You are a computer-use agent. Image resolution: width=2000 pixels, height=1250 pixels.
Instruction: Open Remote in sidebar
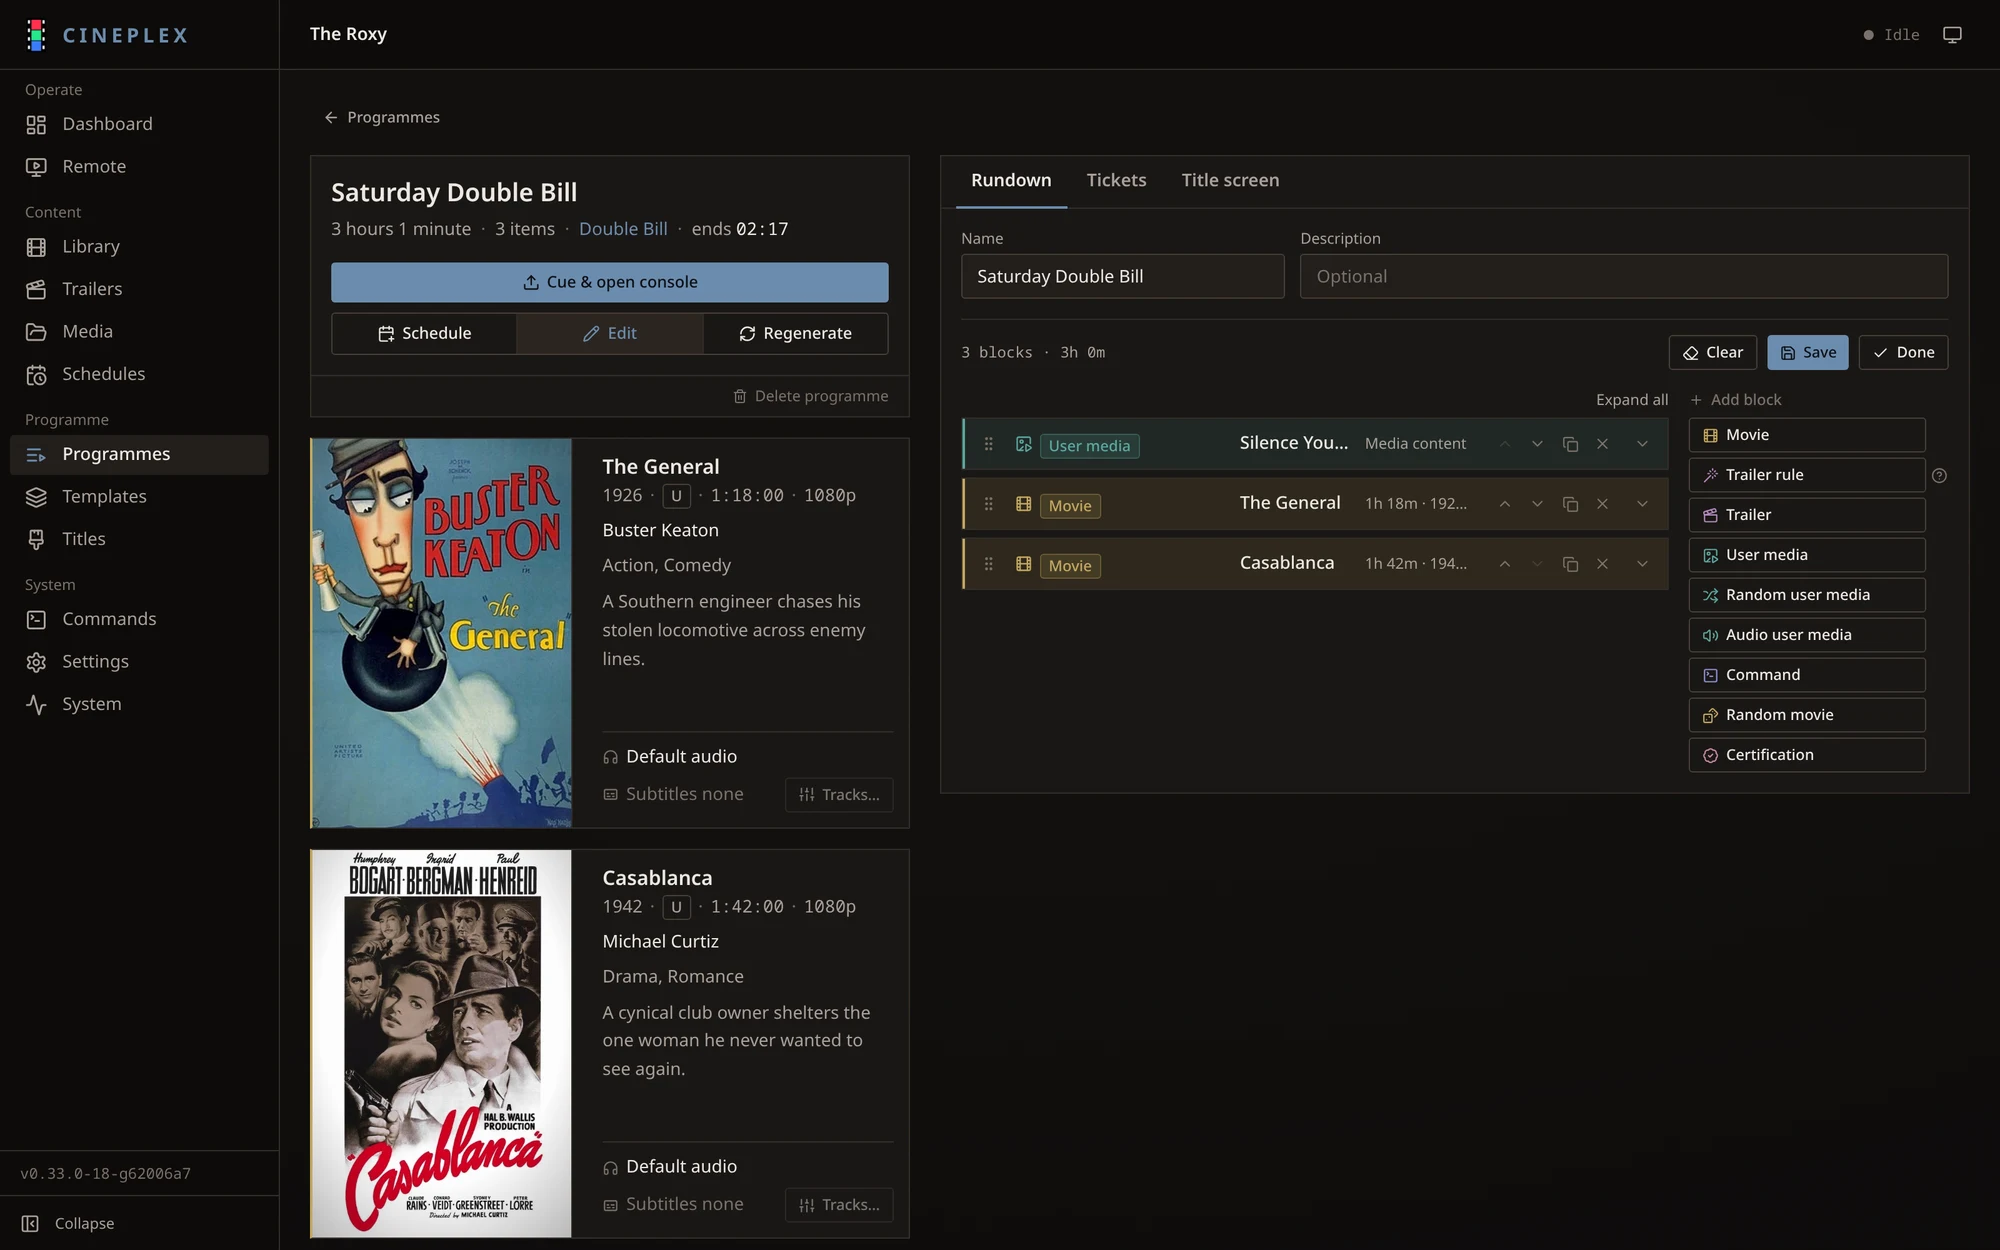(139, 166)
